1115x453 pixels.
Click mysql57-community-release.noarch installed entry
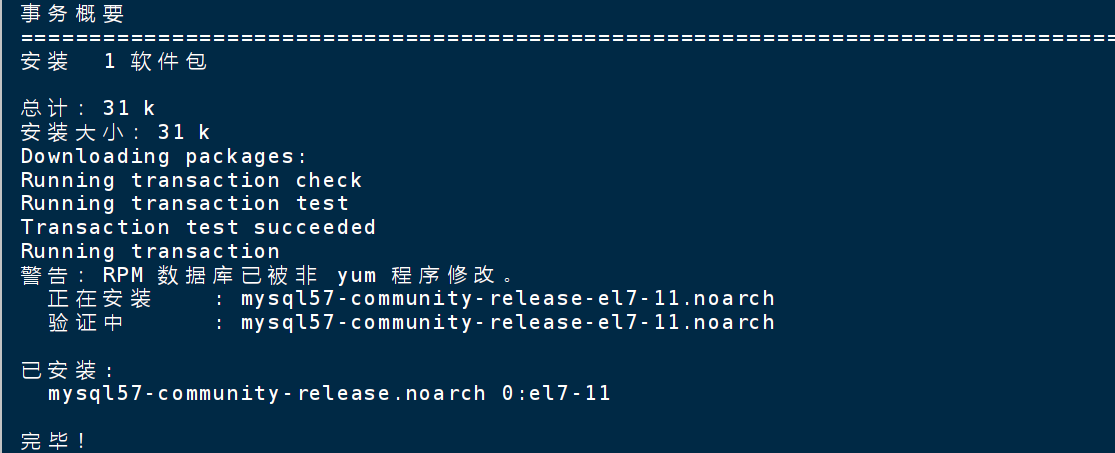pos(267,393)
